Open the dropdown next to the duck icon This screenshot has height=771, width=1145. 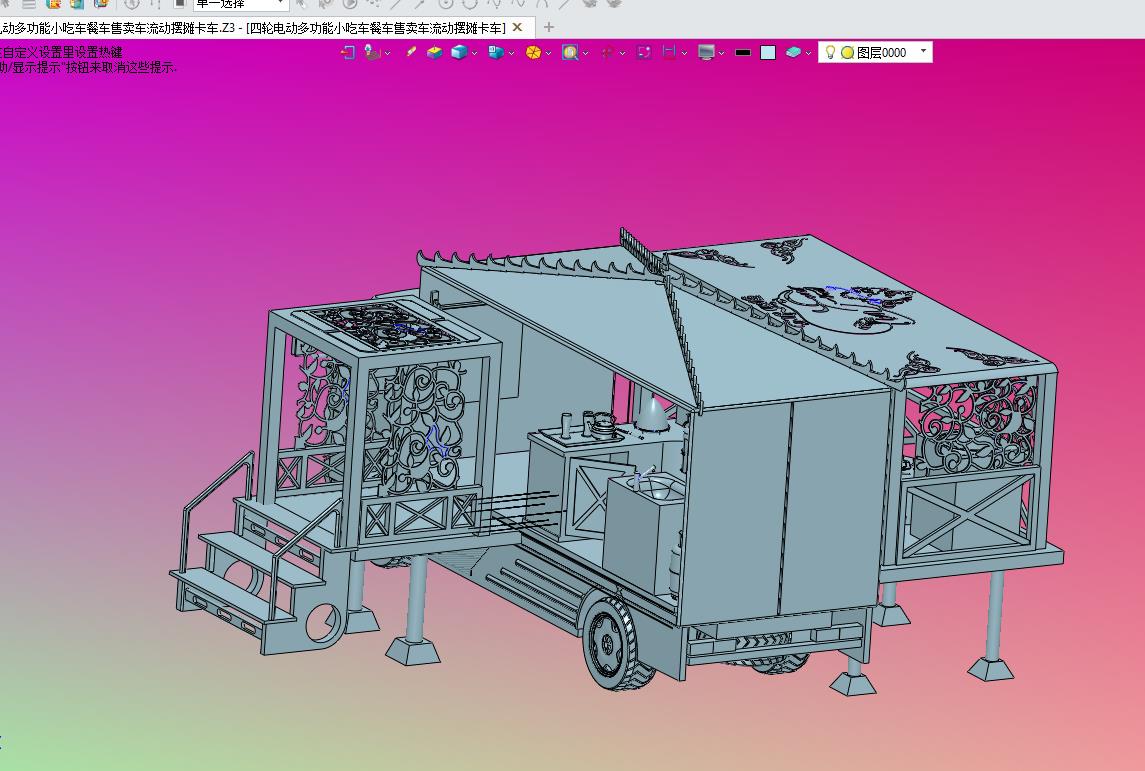tap(387, 53)
